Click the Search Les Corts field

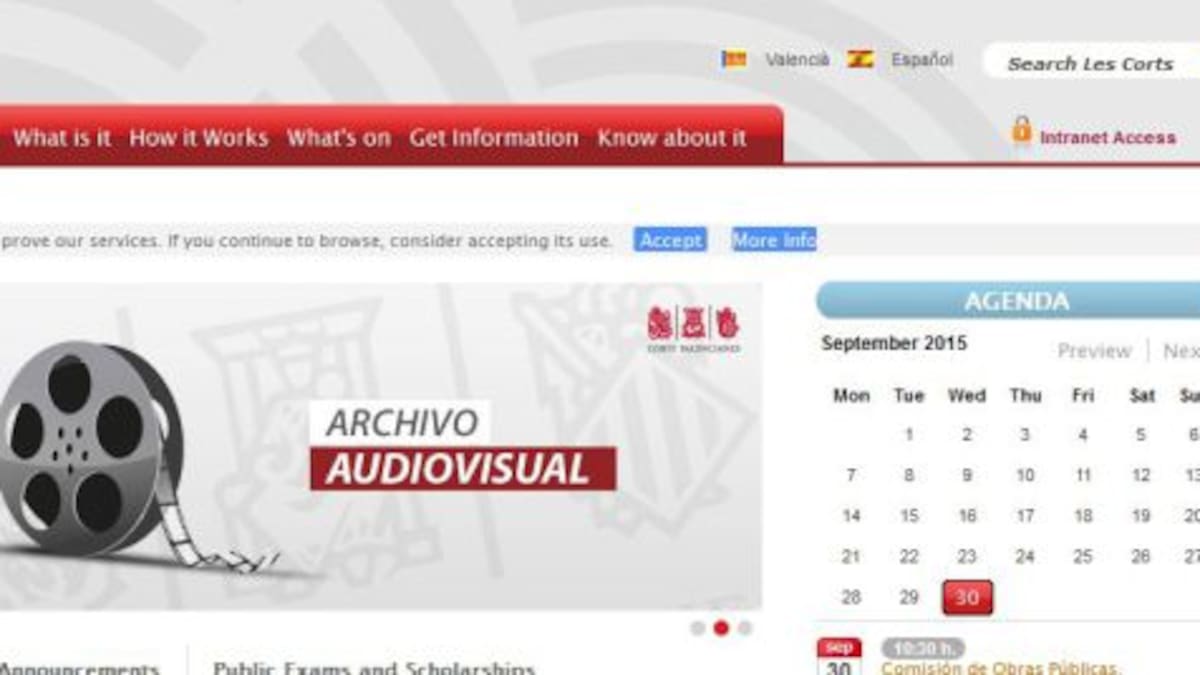tap(1090, 63)
